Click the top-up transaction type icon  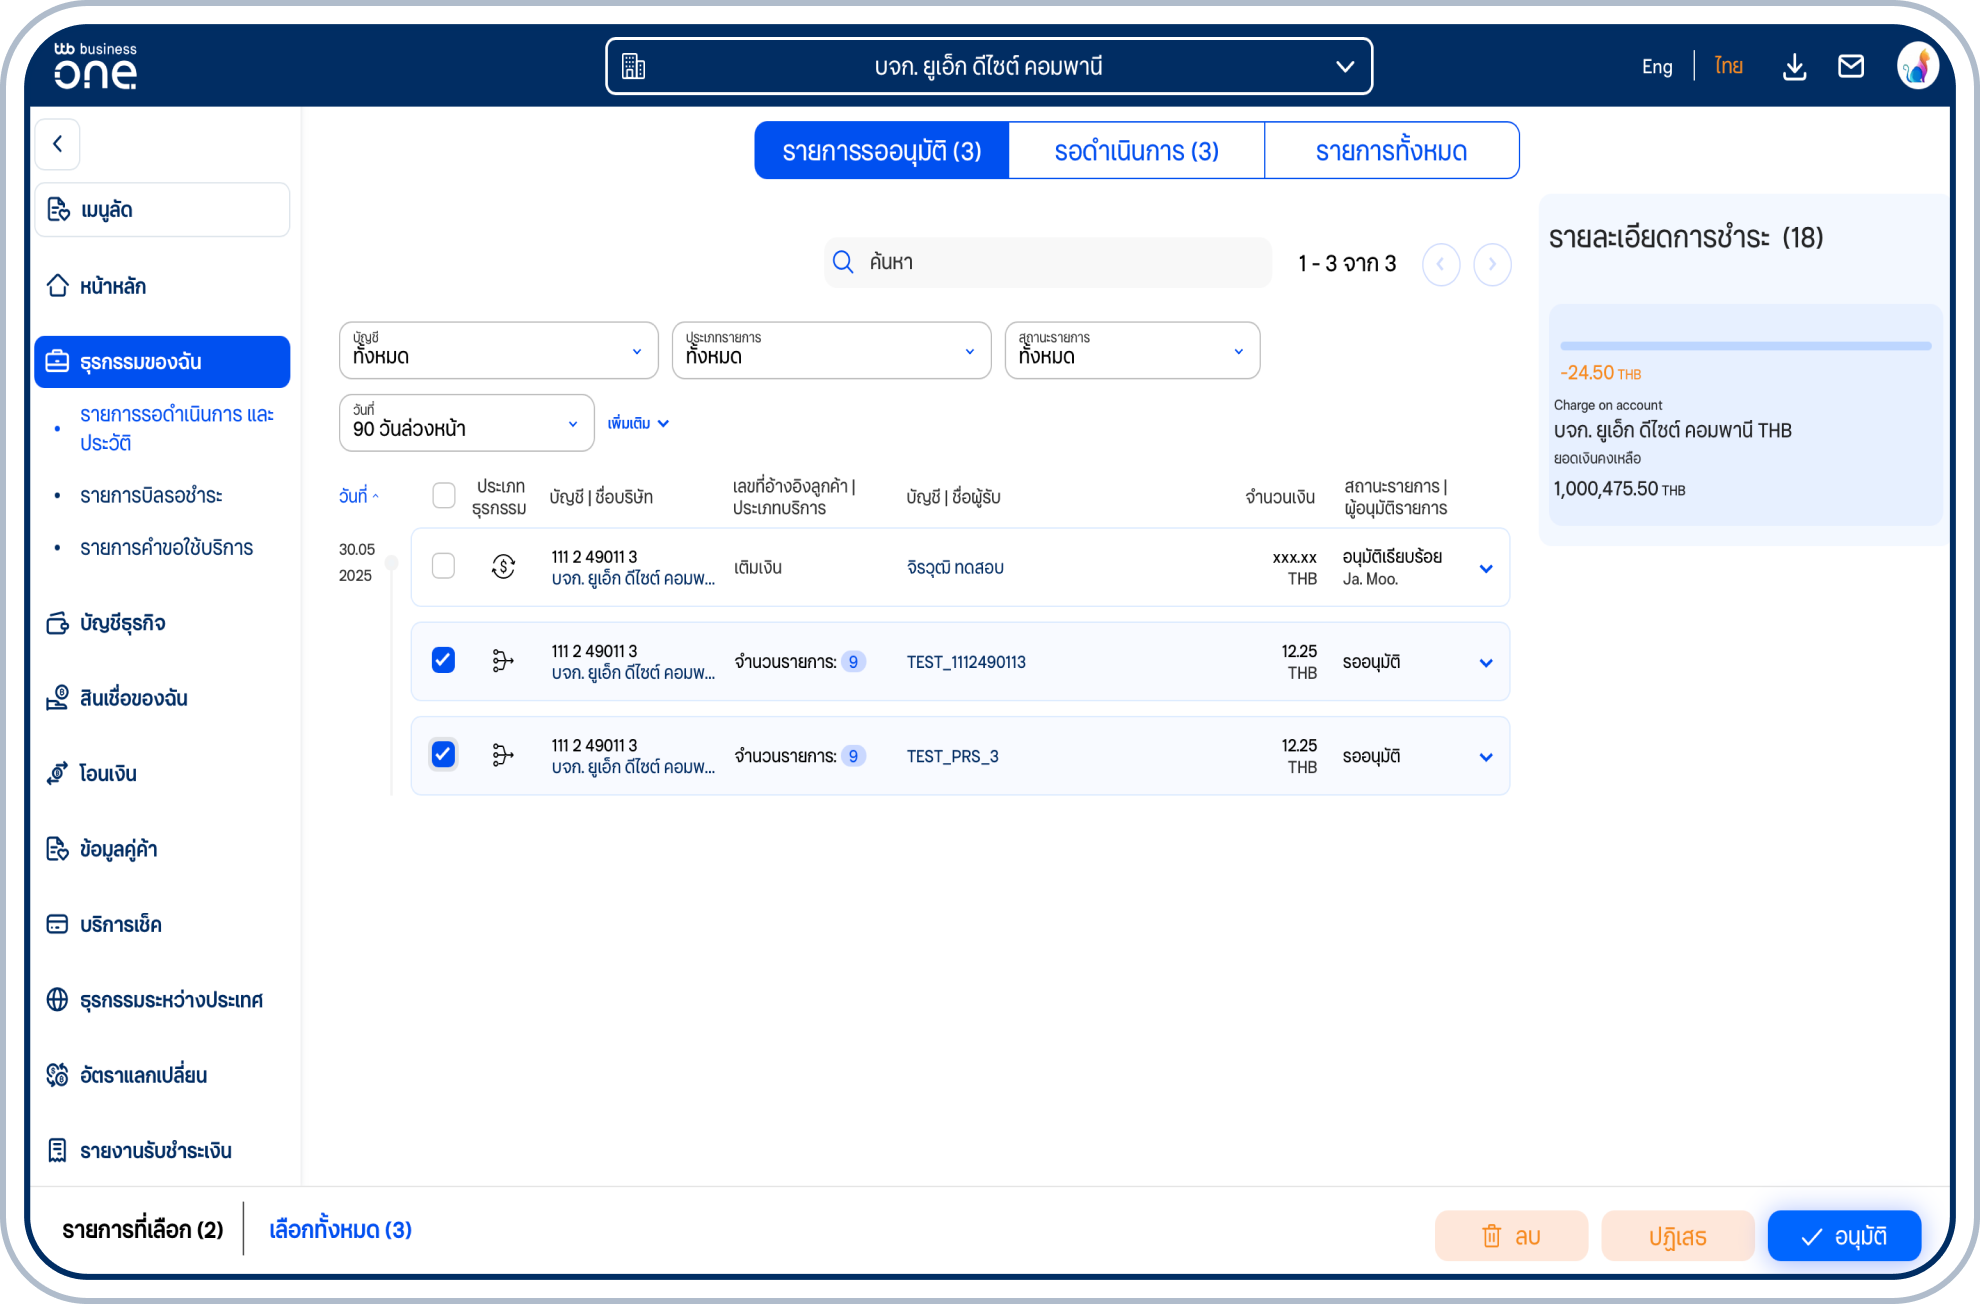tap(503, 567)
